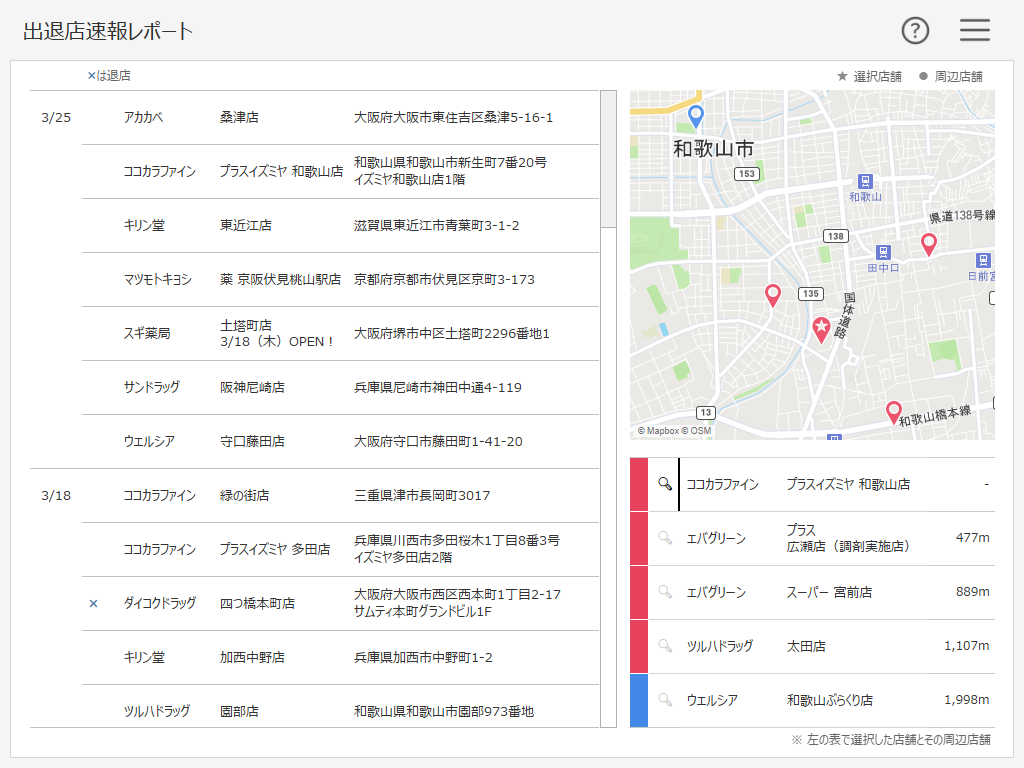Click the blue color bar for ウエルシア row

pyautogui.click(x=639, y=700)
